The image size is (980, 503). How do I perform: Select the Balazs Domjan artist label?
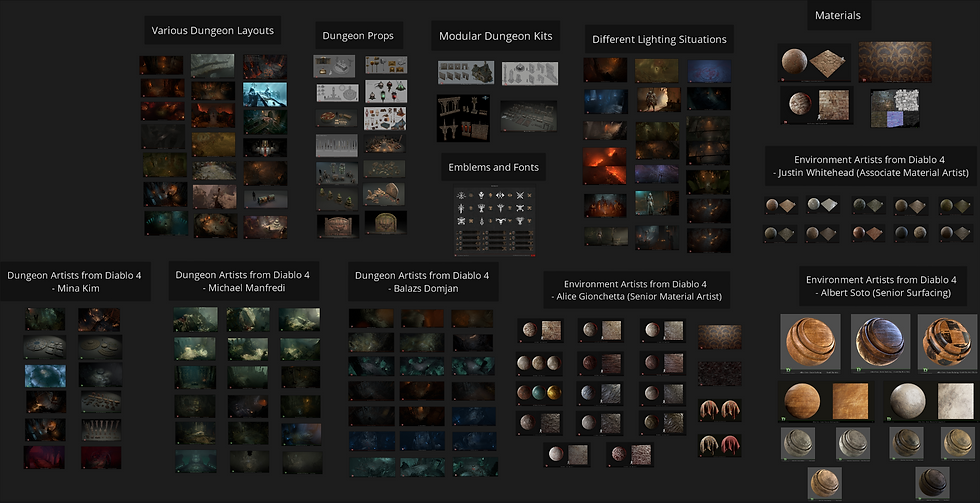pyautogui.click(x=422, y=282)
